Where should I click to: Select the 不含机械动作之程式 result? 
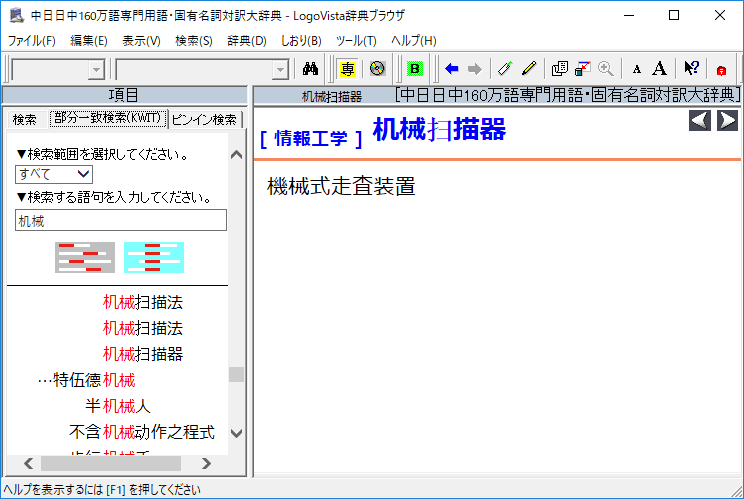142,432
